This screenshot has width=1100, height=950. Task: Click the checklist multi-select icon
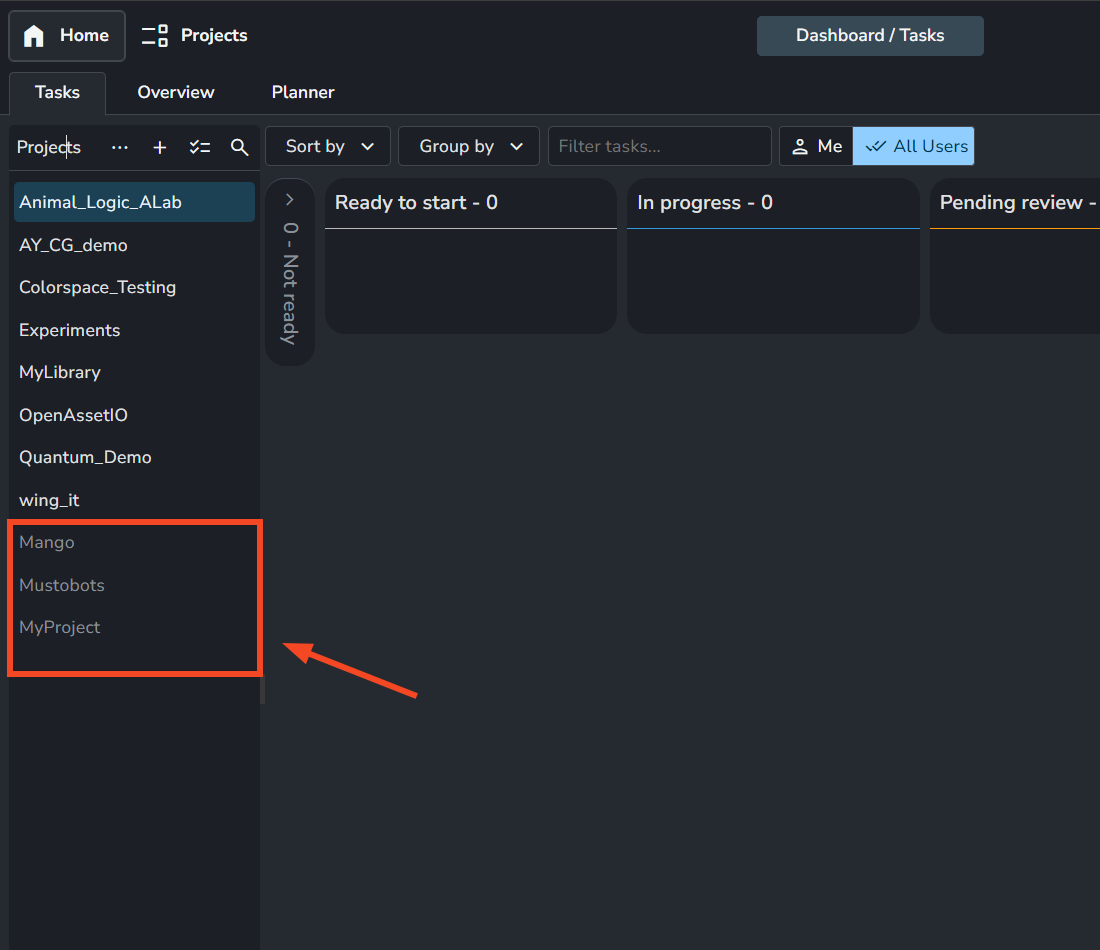tap(200, 147)
